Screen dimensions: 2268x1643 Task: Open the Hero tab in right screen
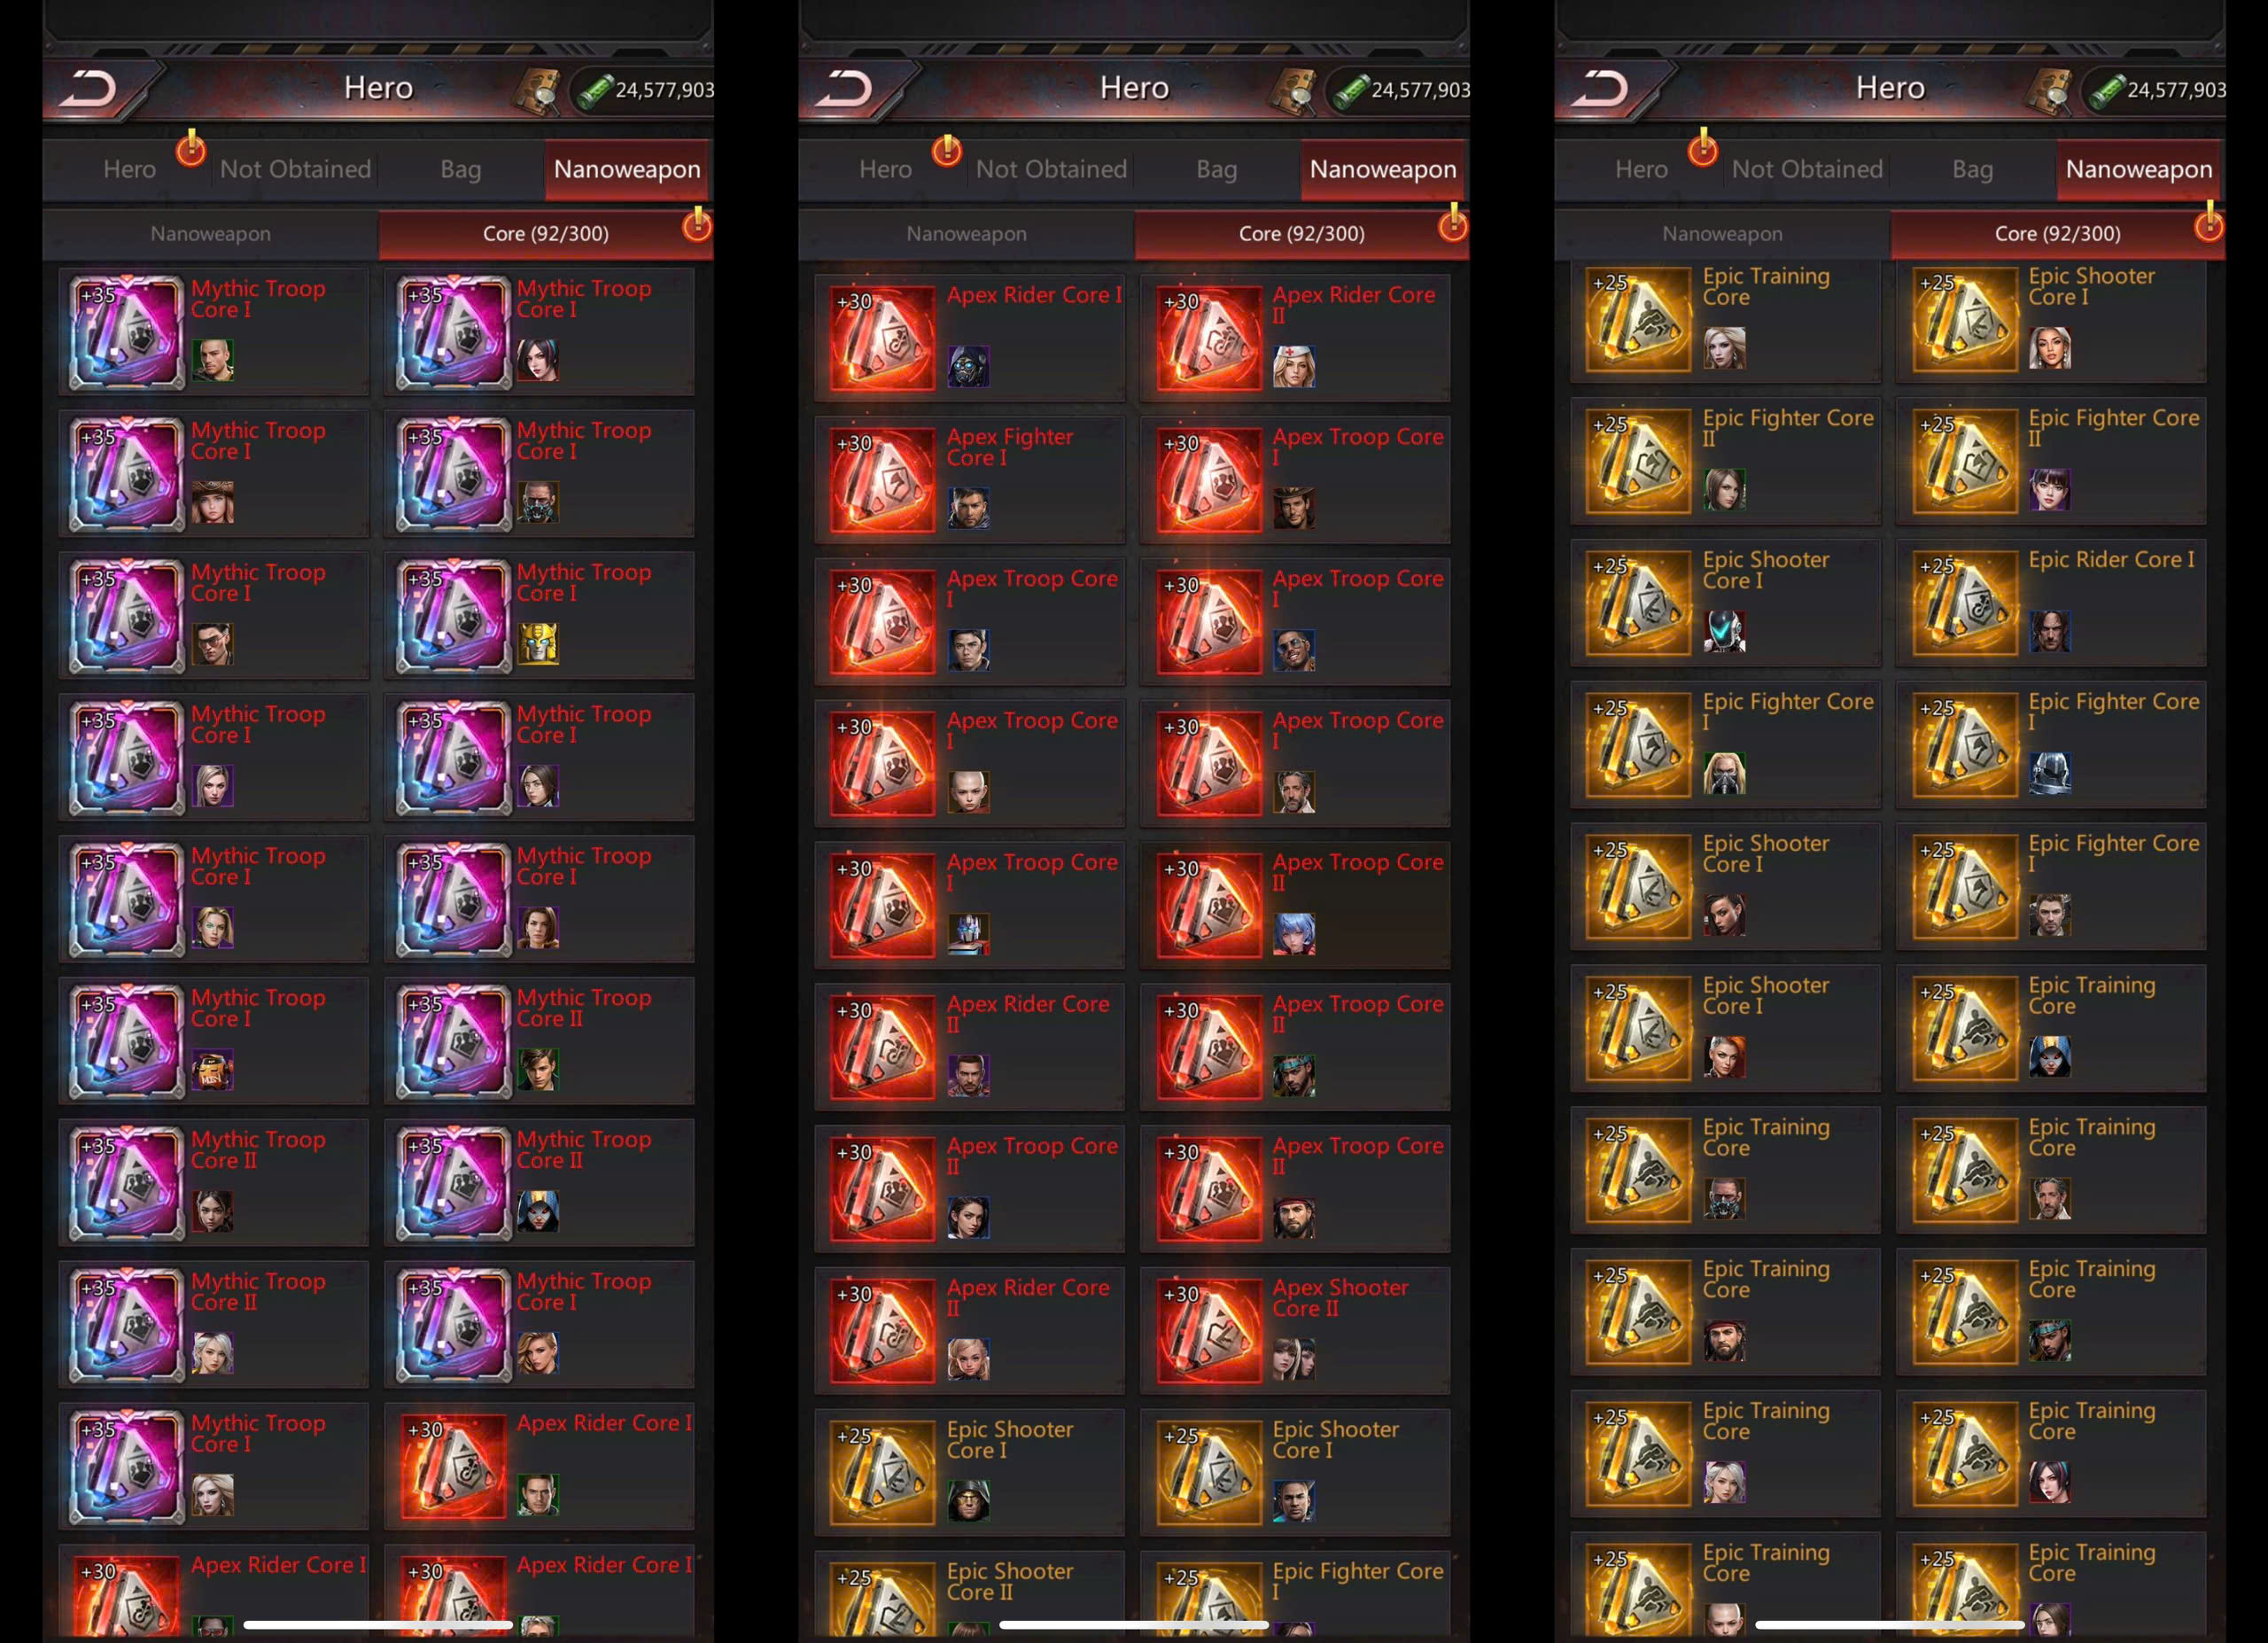1641,169
